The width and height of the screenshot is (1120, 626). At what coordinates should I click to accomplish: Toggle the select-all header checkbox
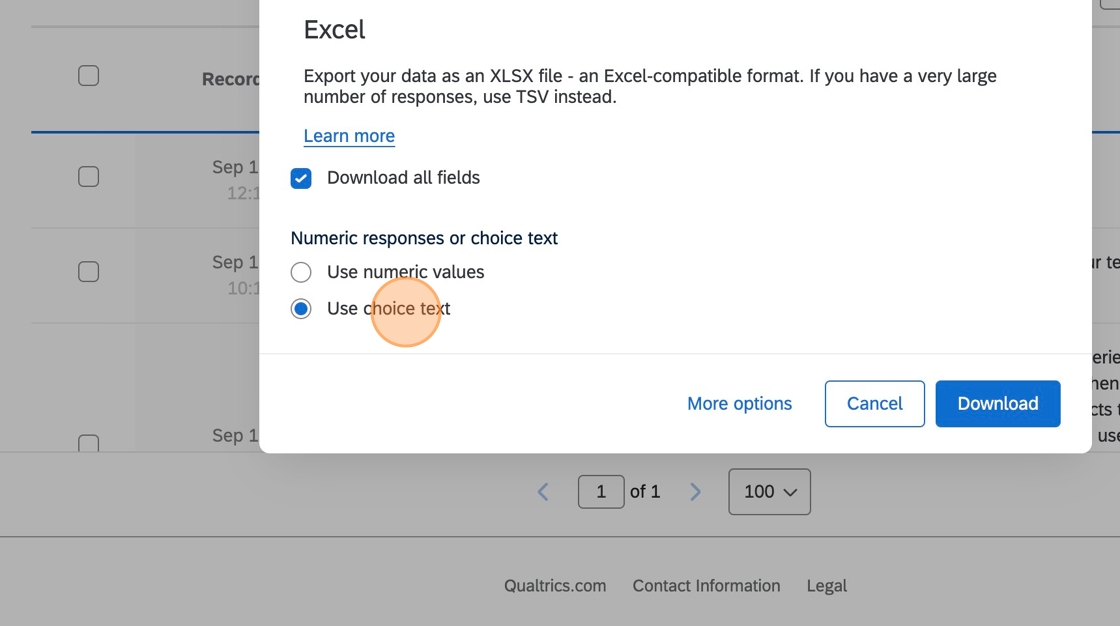[x=89, y=76]
